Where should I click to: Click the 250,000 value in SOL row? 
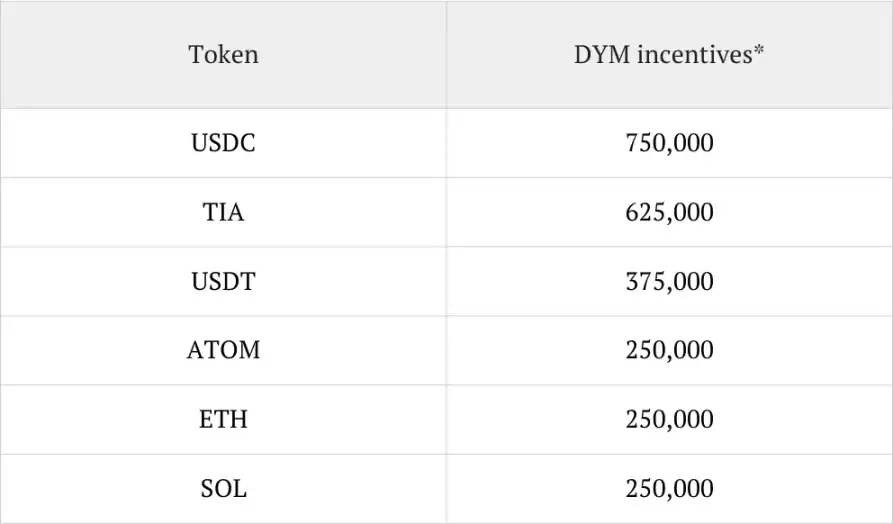(669, 488)
